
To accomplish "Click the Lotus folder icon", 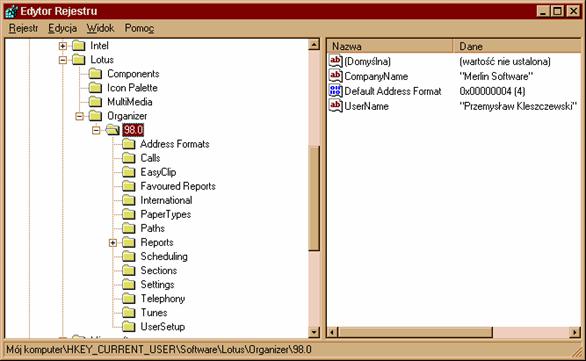I will 78,60.
